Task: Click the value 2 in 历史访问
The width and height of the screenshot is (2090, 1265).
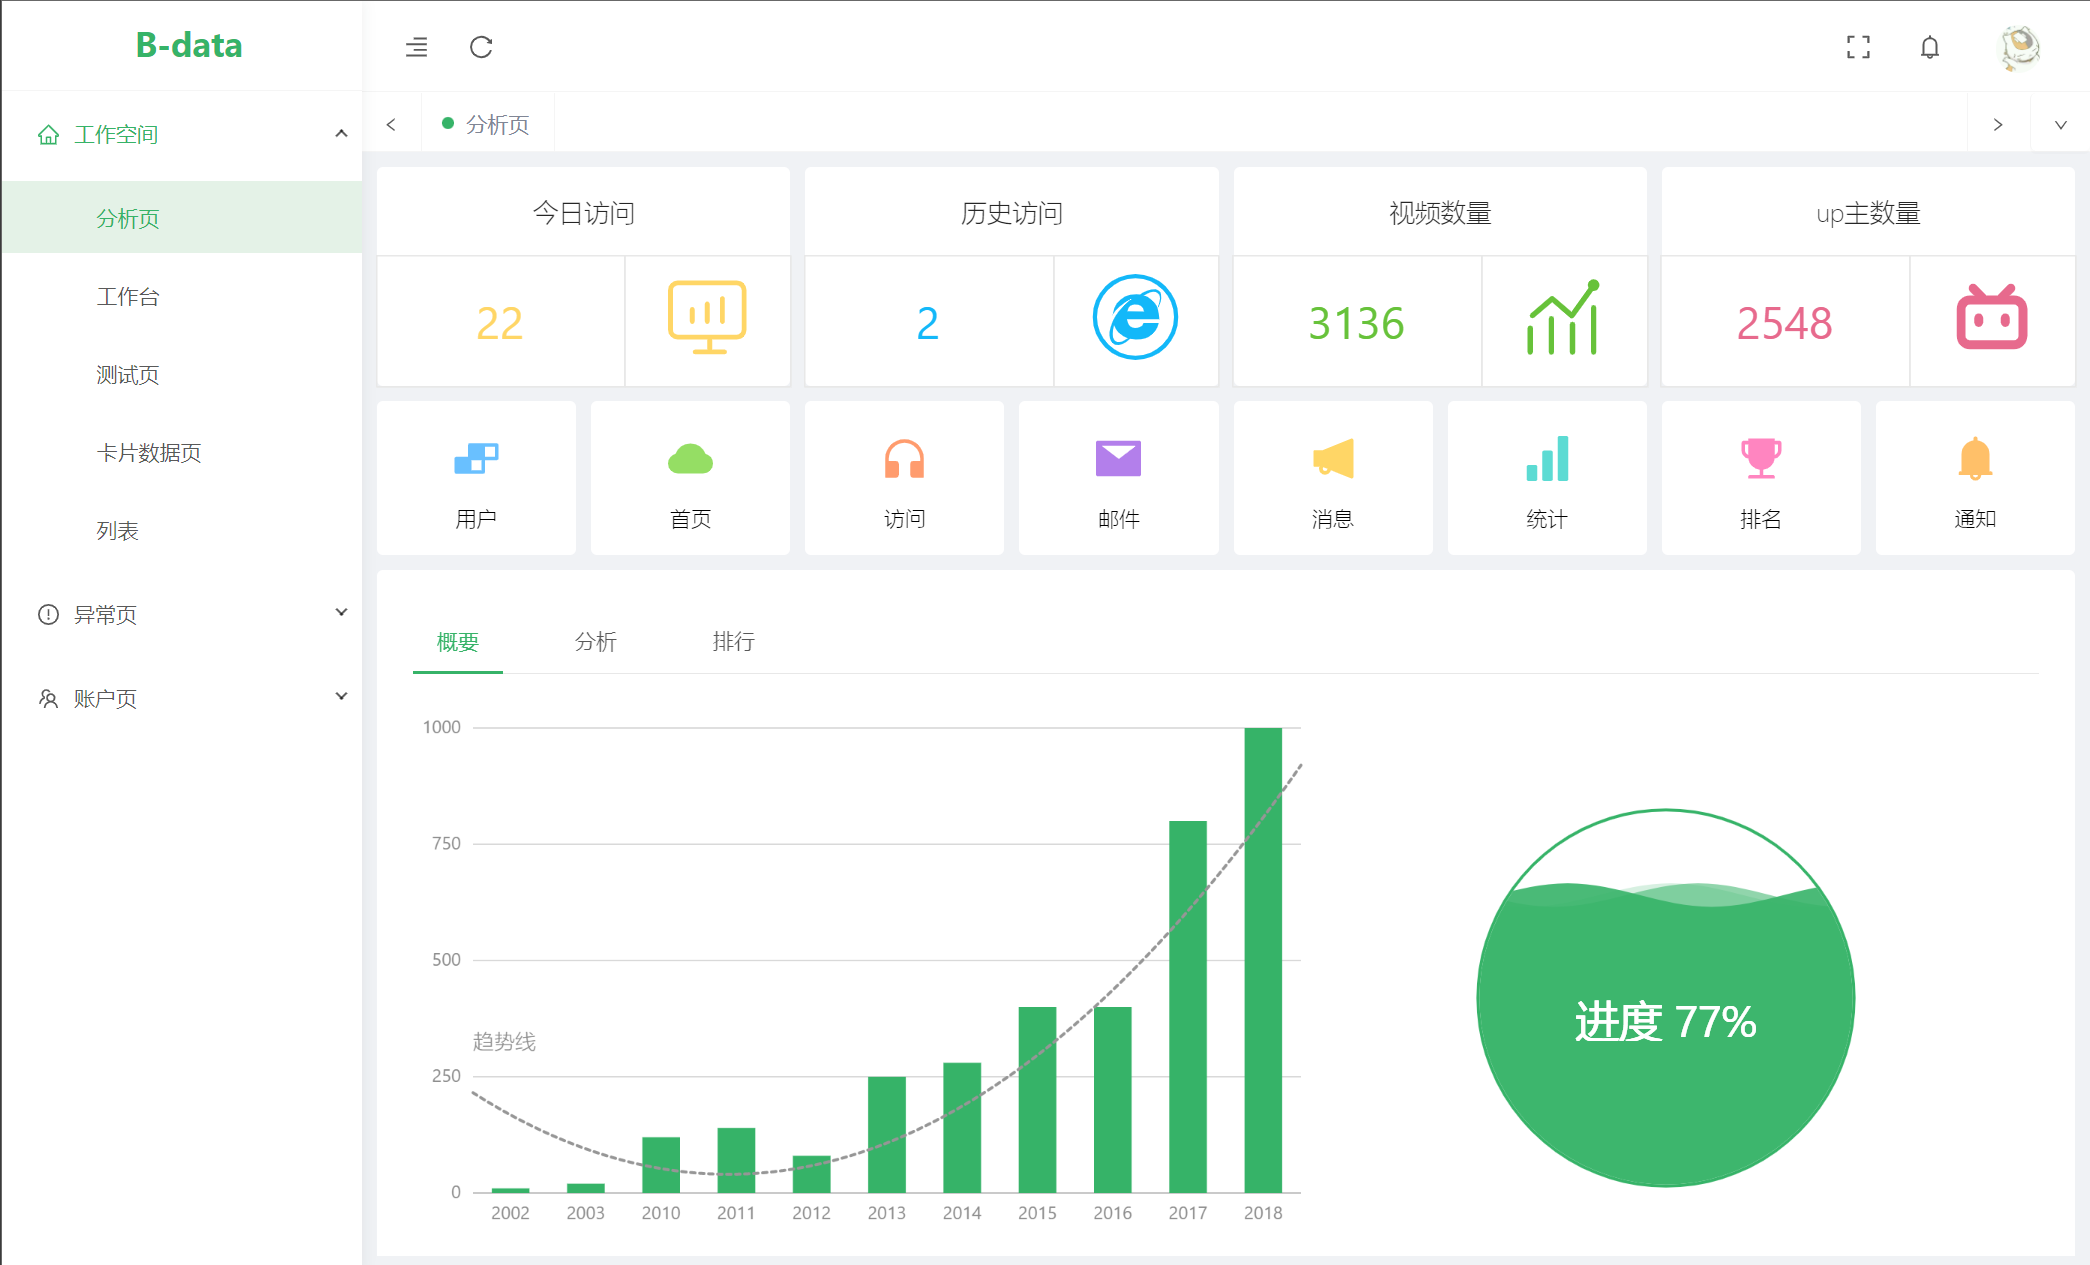Action: point(928,323)
